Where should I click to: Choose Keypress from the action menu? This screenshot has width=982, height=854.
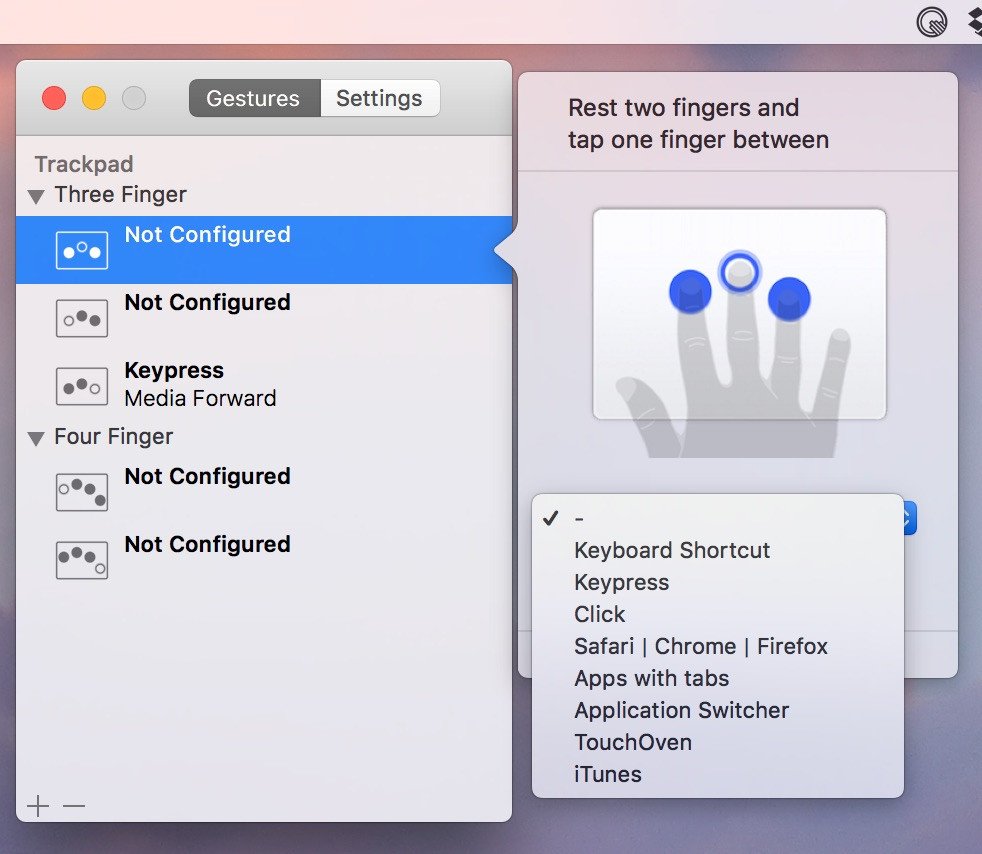tap(718, 582)
